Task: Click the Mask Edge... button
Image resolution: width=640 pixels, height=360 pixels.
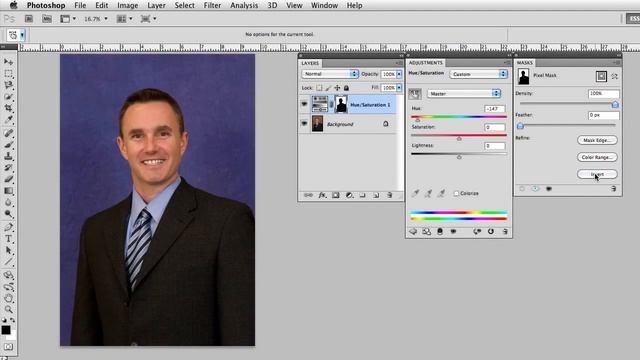Action: (x=597, y=140)
